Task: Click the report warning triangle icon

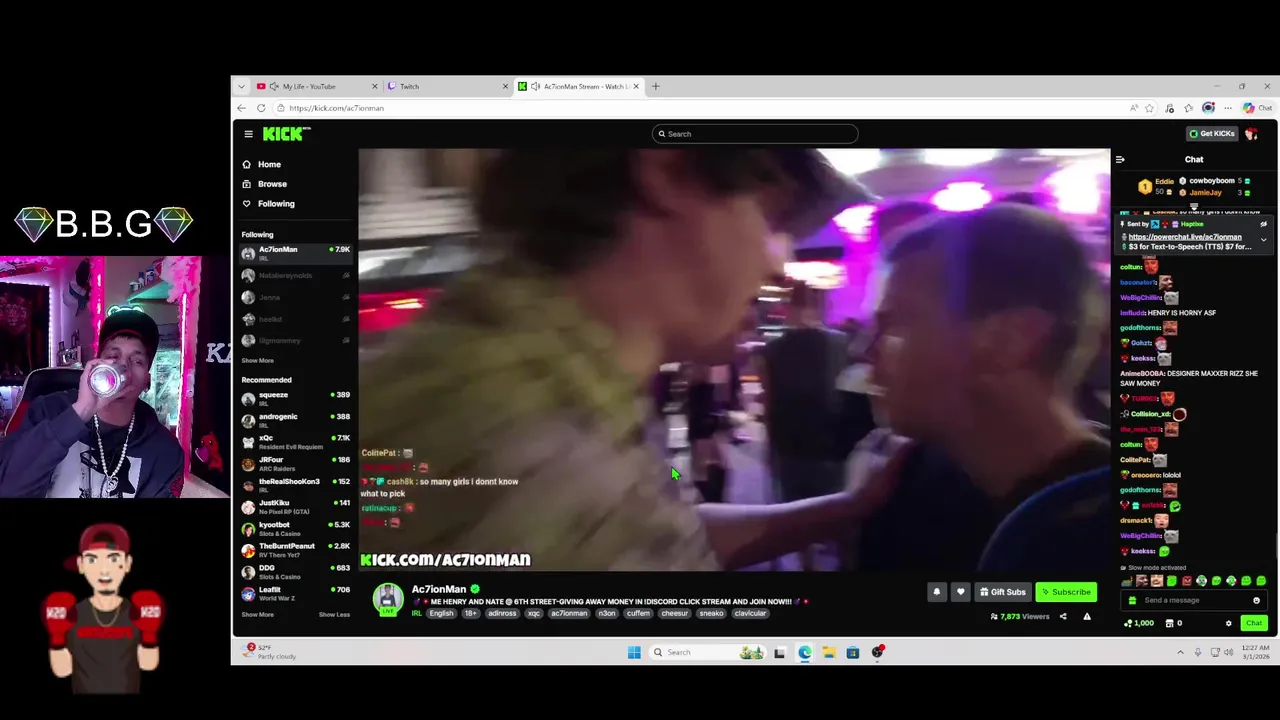Action: coord(1087,617)
